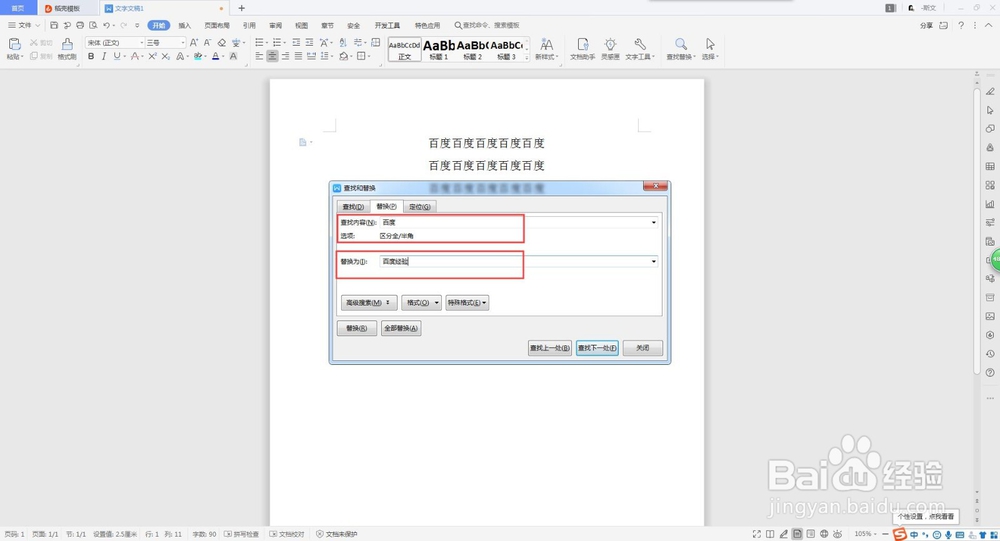Clear formatting with the eraser icon

pos(221,43)
